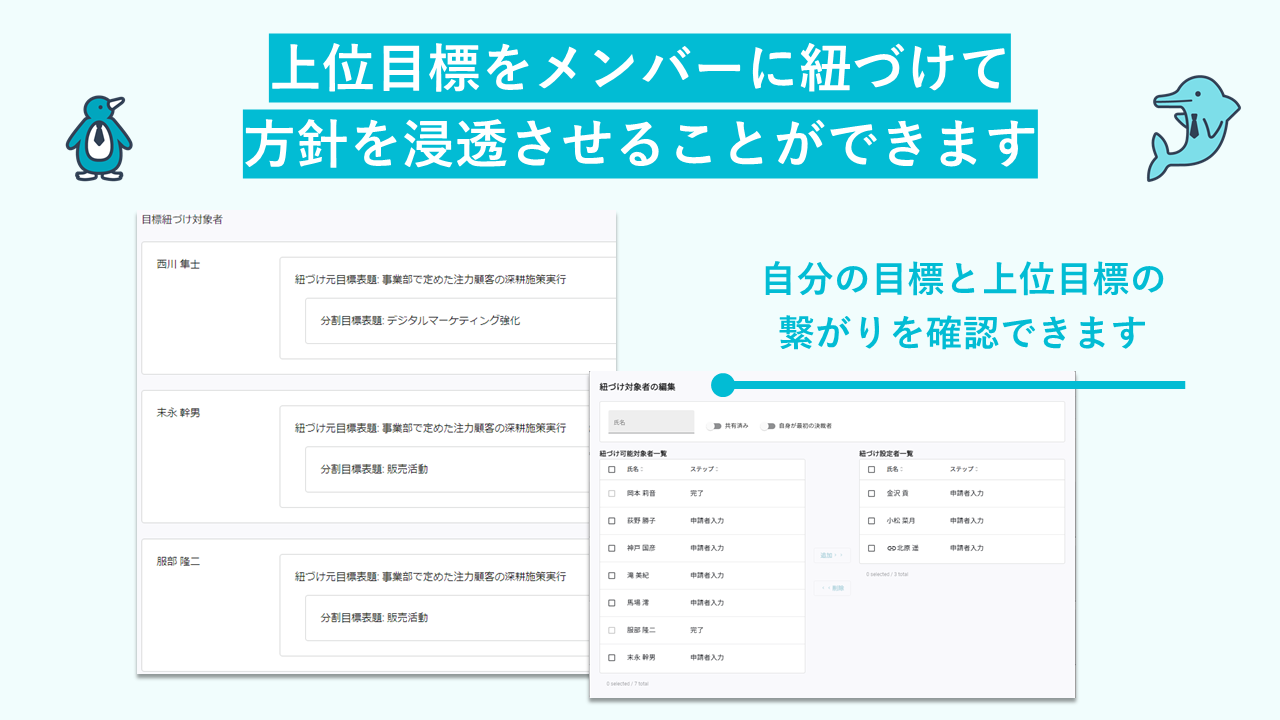Click the penguin mascot icon
1280x720 pixels.
click(98, 138)
